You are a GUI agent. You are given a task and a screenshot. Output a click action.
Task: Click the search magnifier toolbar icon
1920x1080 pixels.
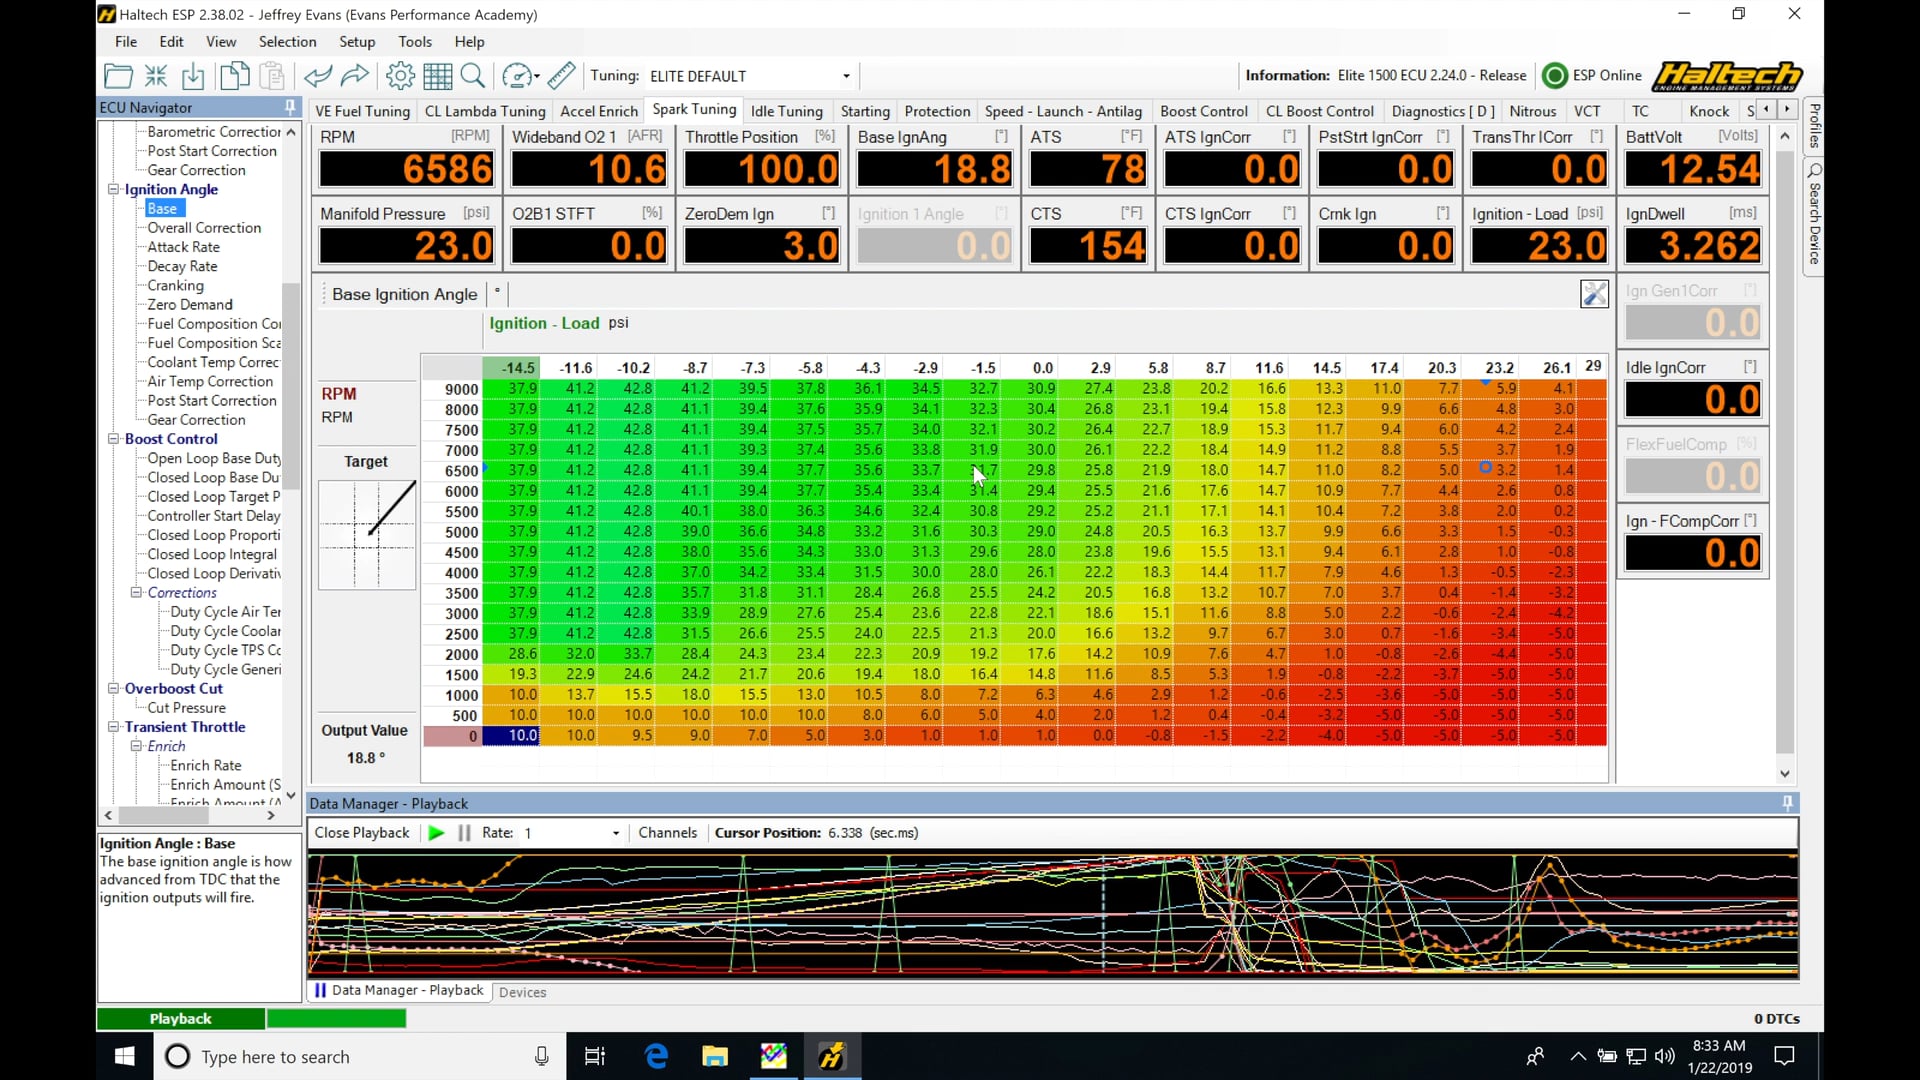point(472,75)
